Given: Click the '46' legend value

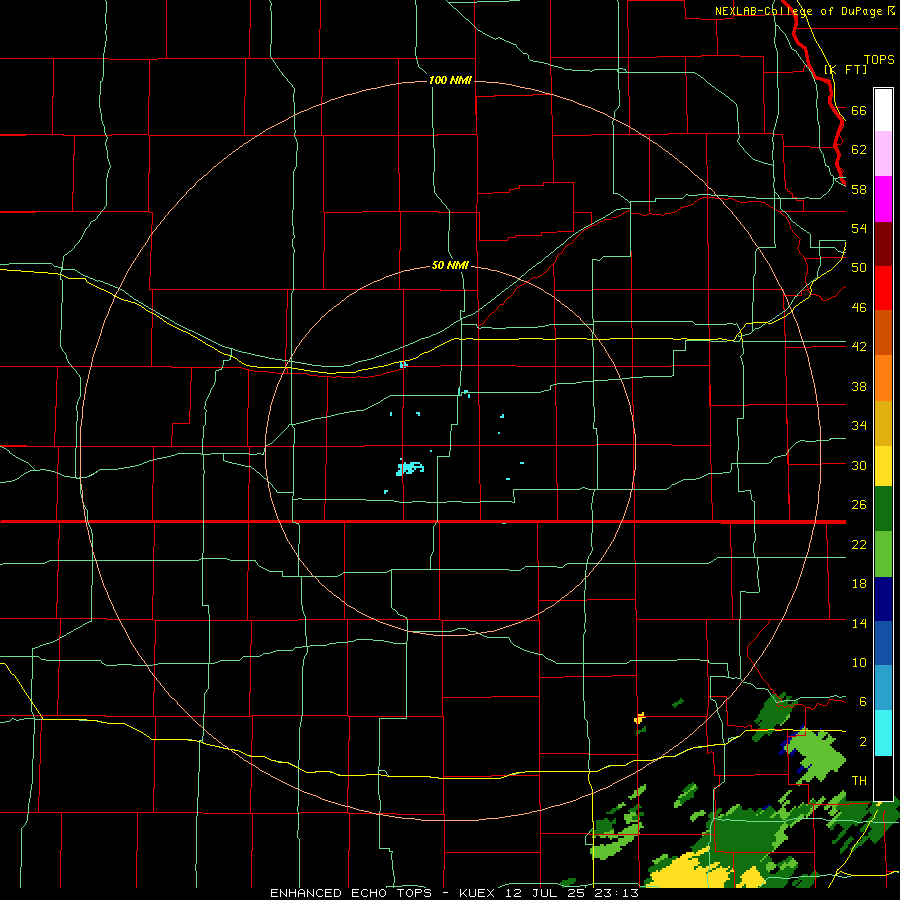Looking at the screenshot, I should [x=859, y=307].
